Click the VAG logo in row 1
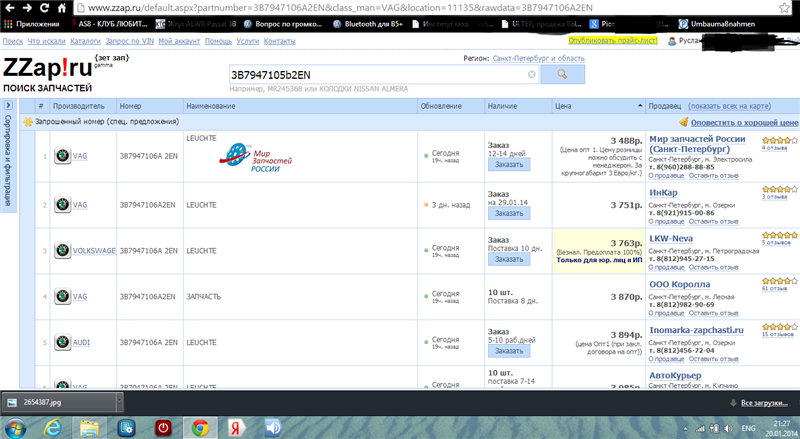 click(x=62, y=156)
